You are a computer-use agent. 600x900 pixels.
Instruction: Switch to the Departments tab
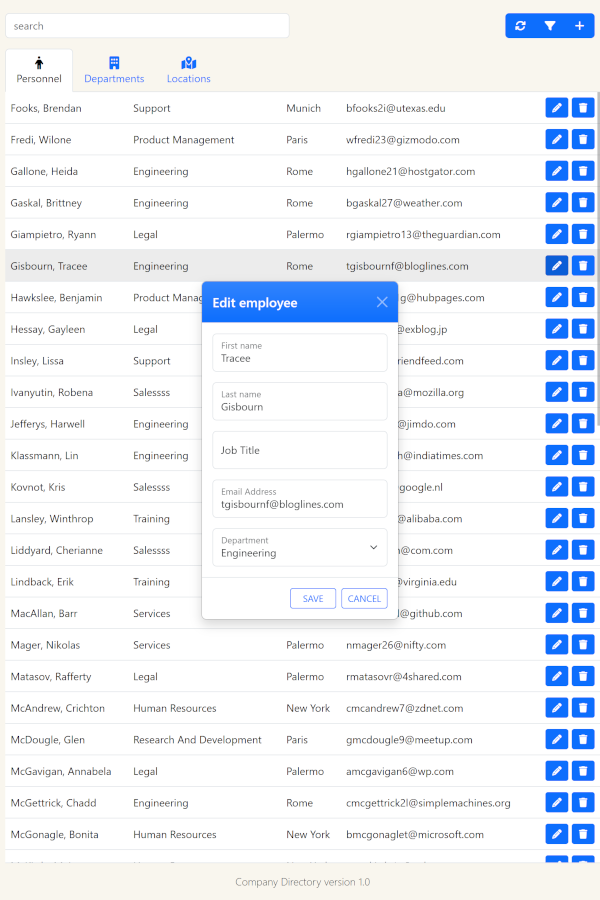pyautogui.click(x=114, y=70)
